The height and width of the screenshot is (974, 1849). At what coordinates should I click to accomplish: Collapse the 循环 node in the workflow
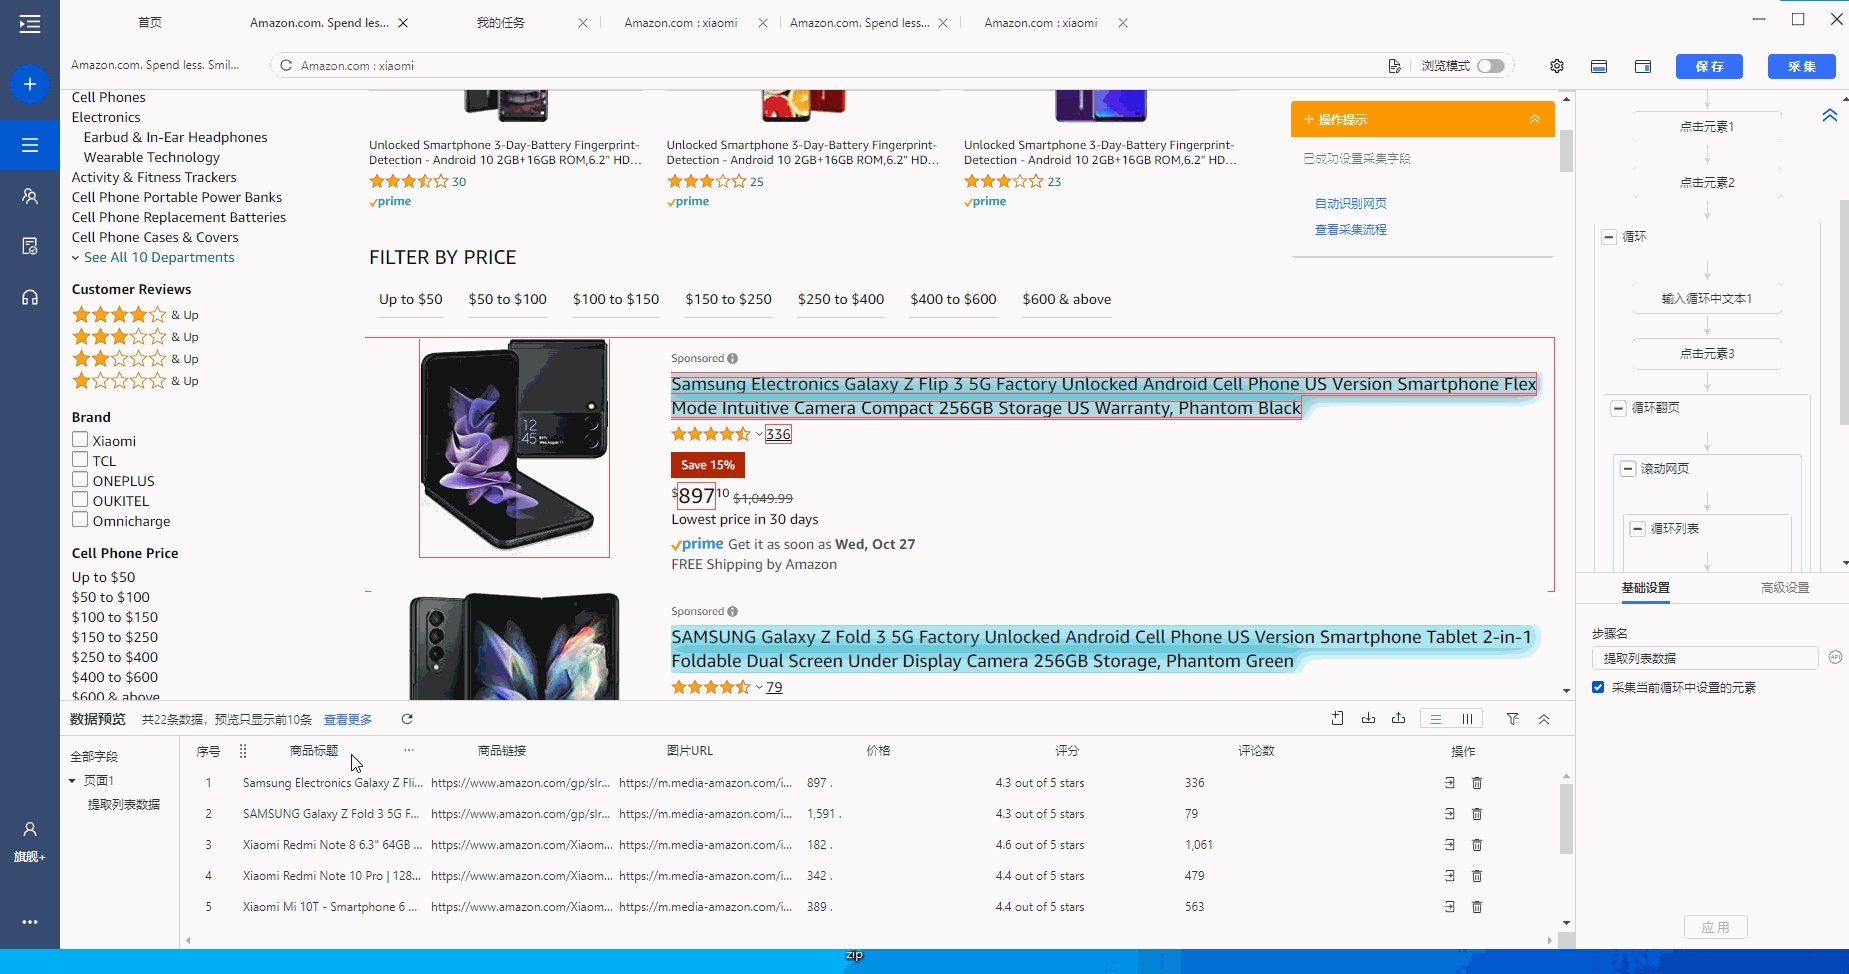[x=1609, y=237]
